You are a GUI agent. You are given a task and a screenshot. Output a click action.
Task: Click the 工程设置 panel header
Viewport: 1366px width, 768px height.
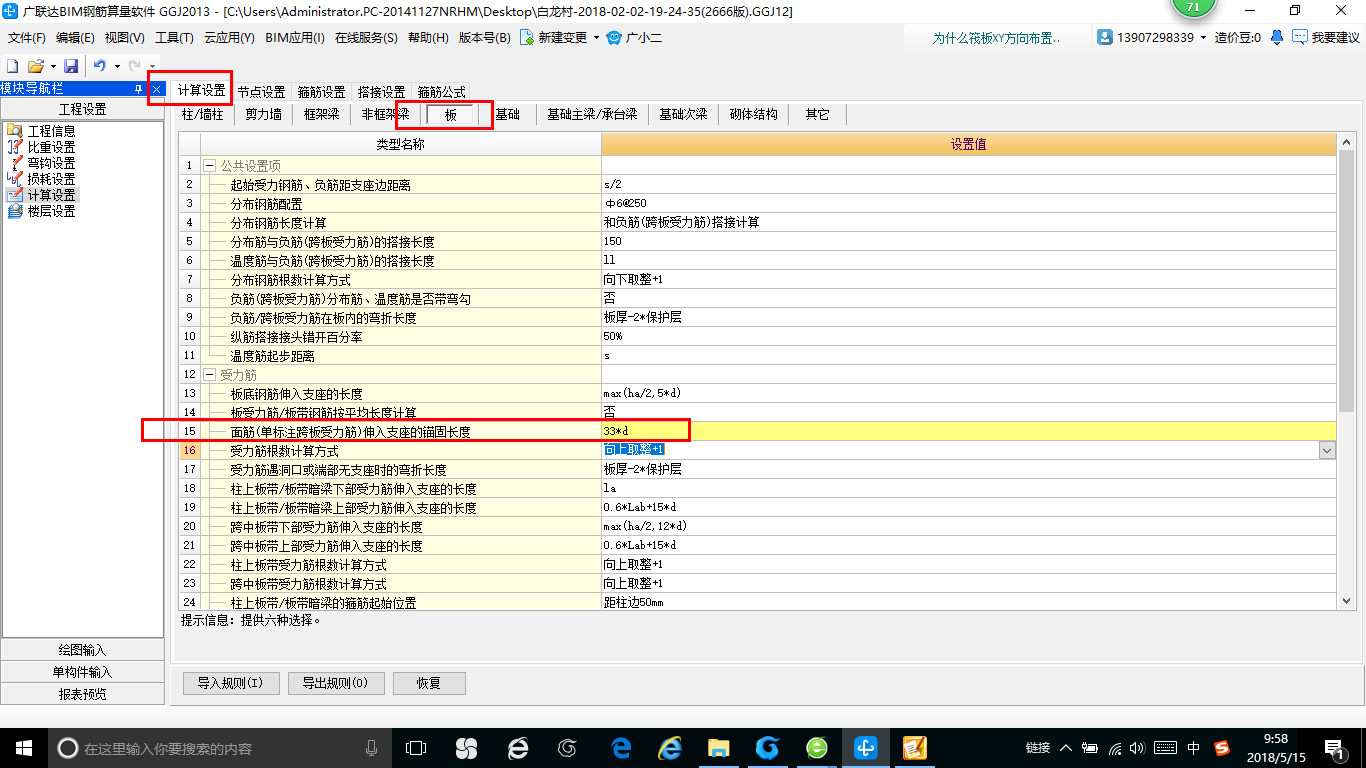(82, 110)
